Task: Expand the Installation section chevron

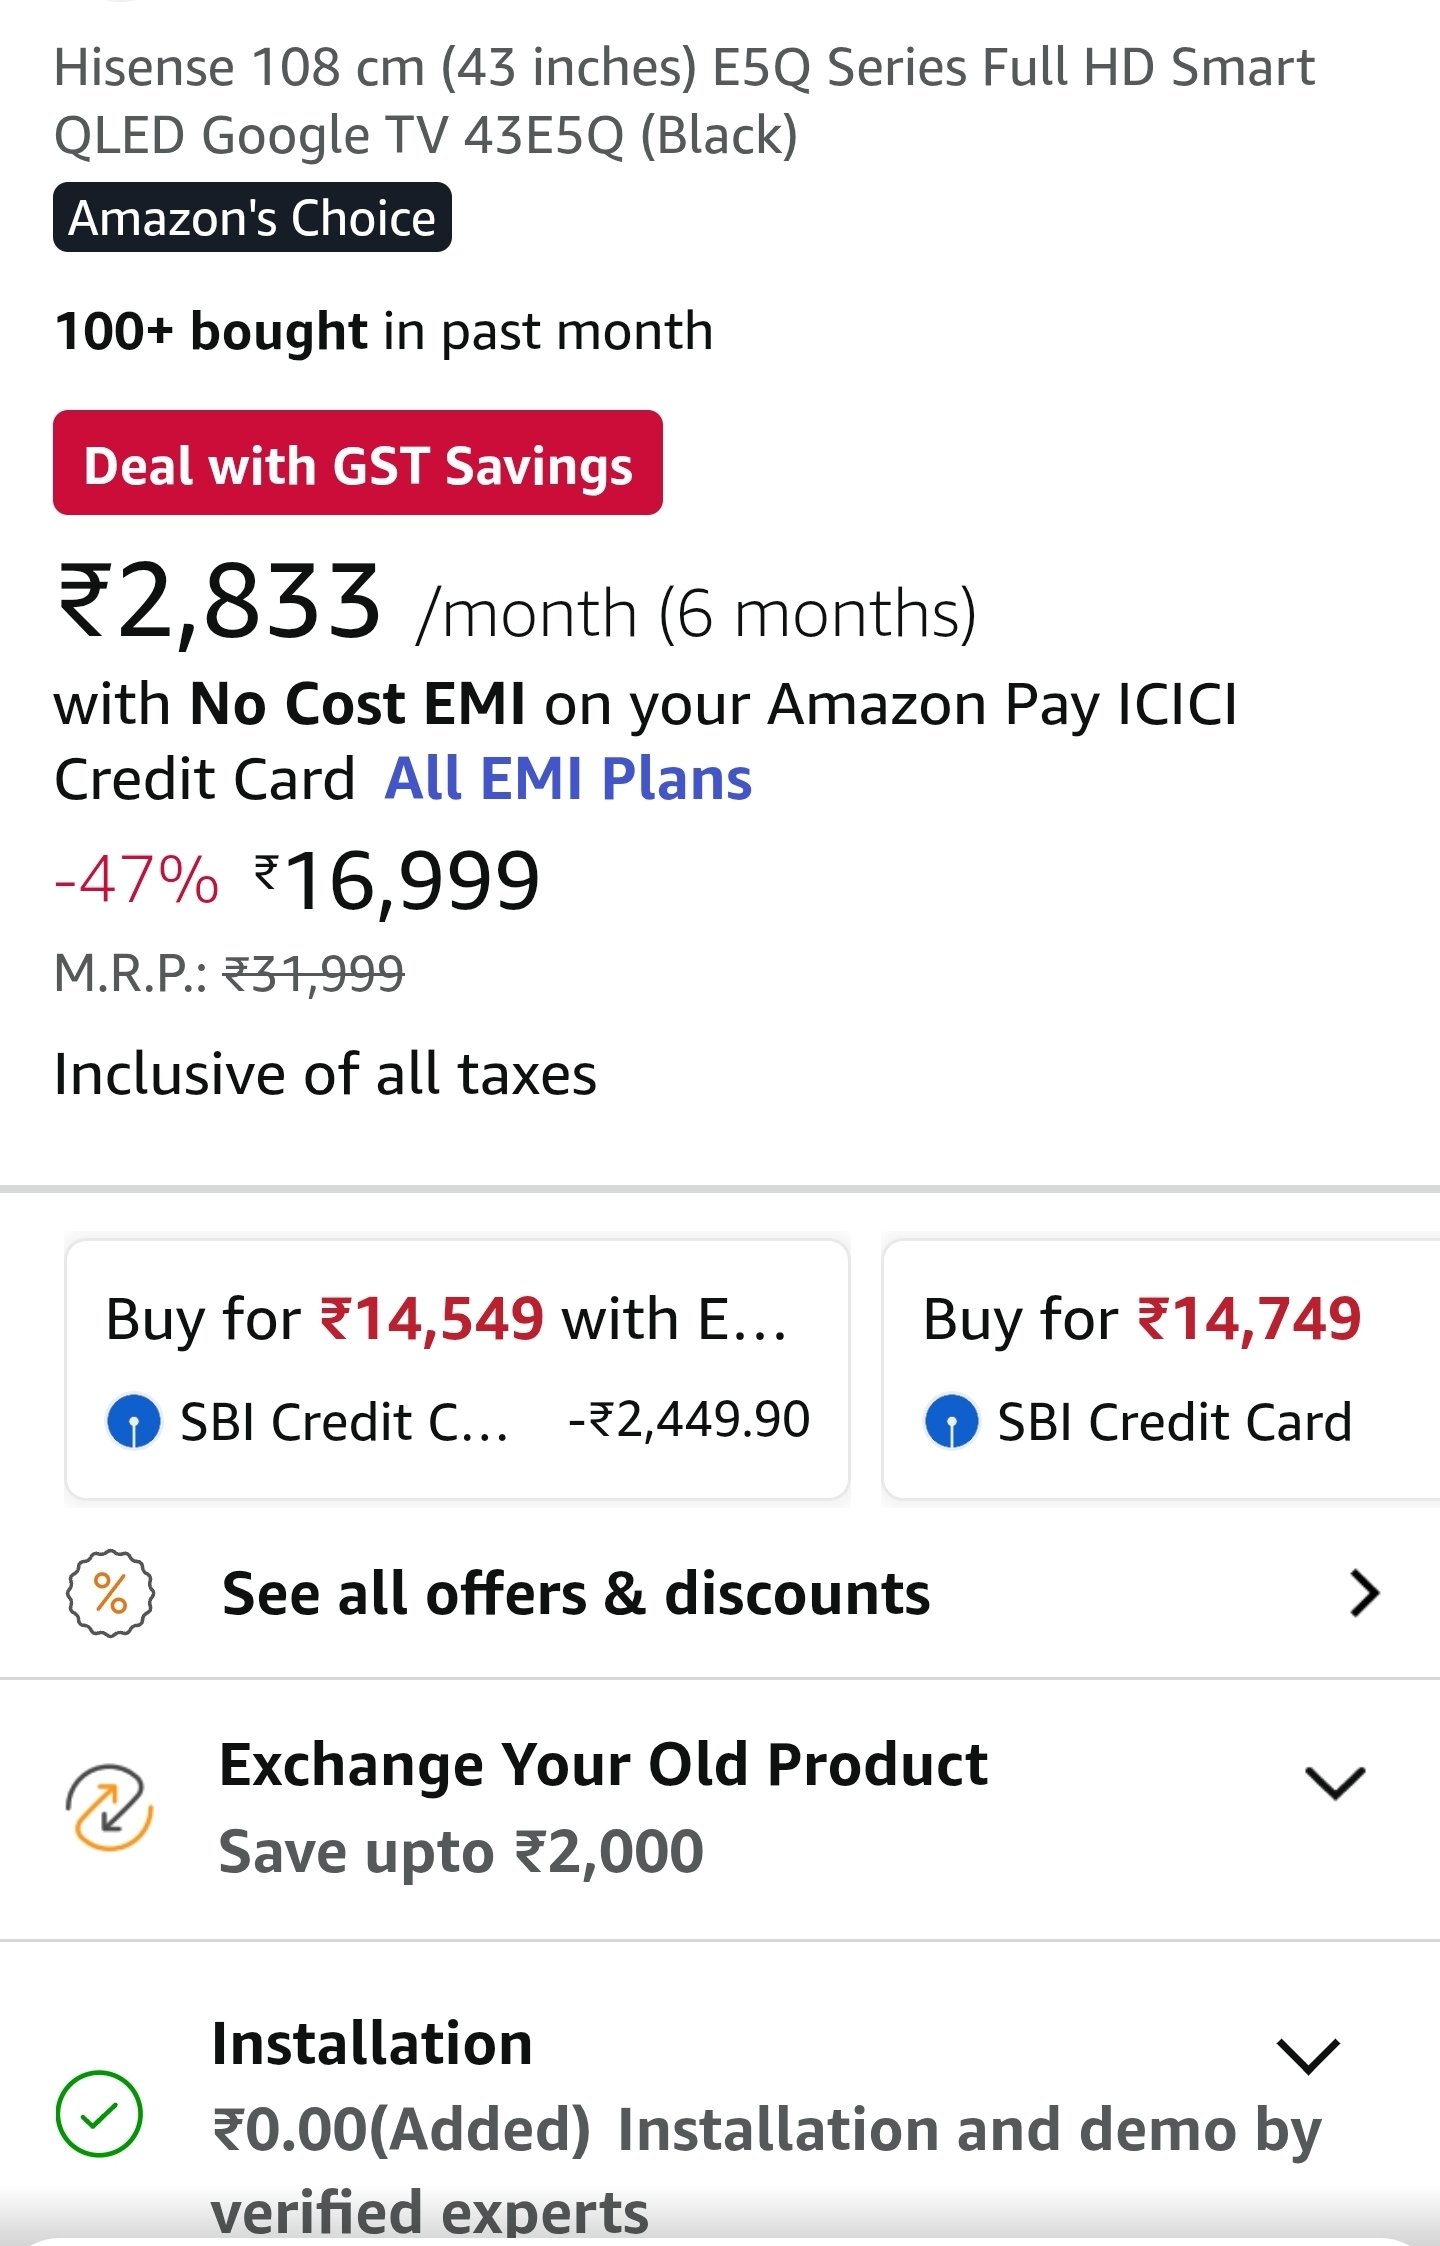Action: [x=1308, y=2056]
